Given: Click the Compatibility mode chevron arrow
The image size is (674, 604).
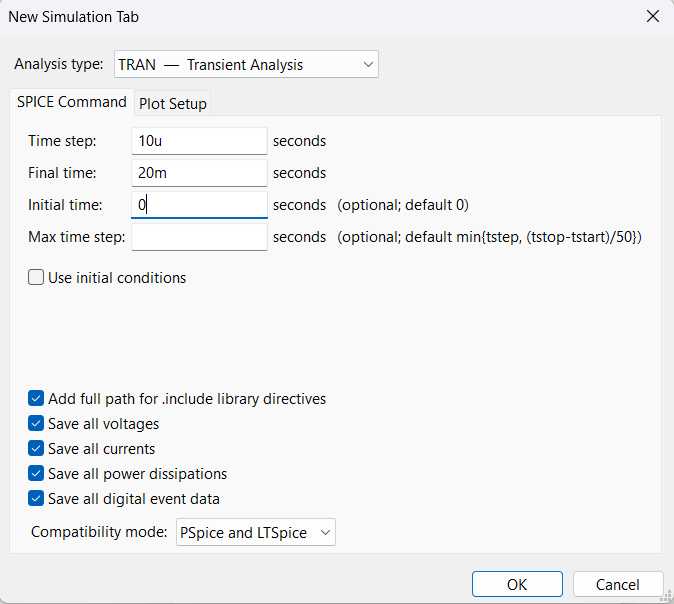Looking at the screenshot, I should coord(325,533).
